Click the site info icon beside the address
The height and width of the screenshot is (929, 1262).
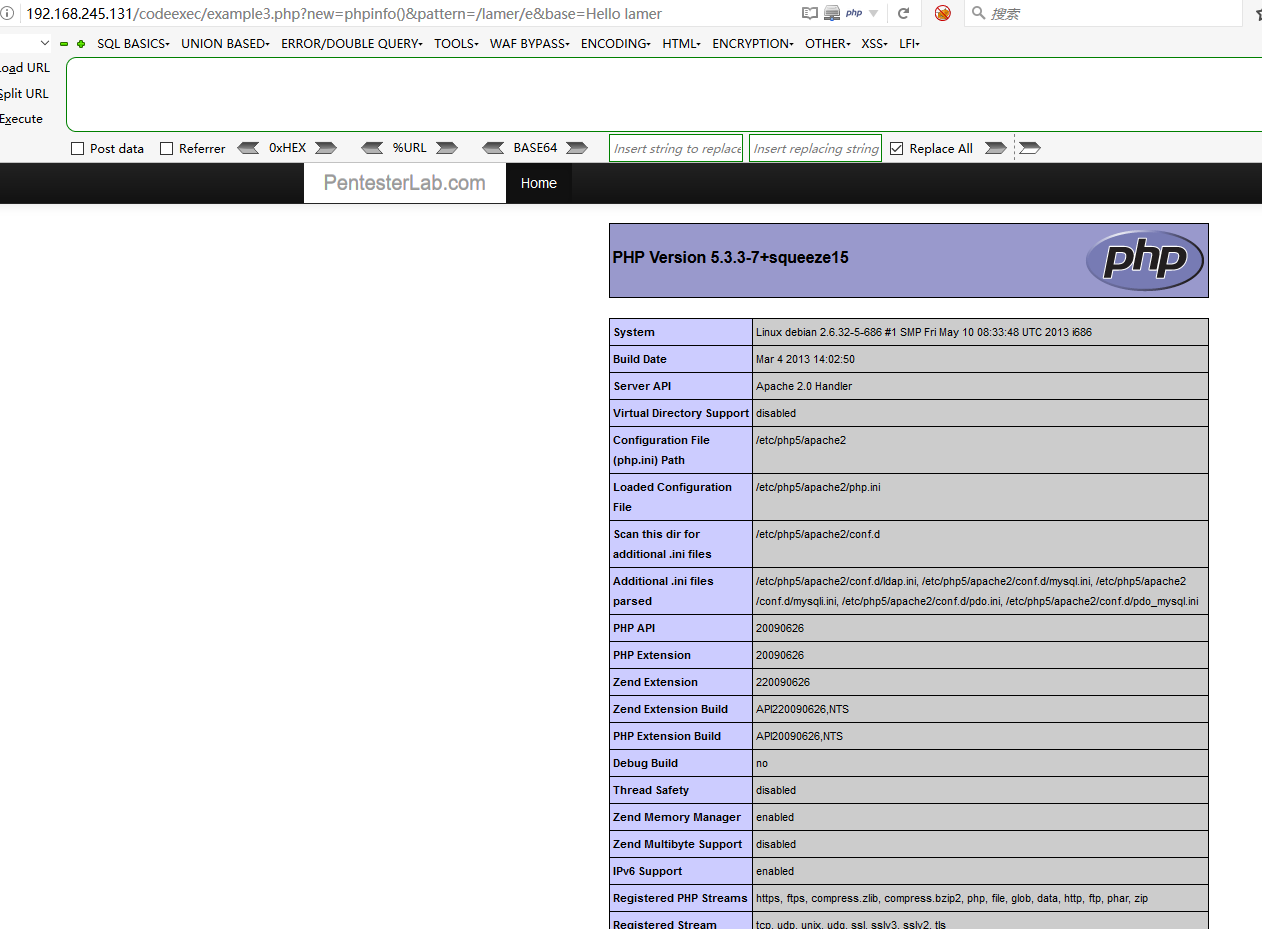[7, 13]
